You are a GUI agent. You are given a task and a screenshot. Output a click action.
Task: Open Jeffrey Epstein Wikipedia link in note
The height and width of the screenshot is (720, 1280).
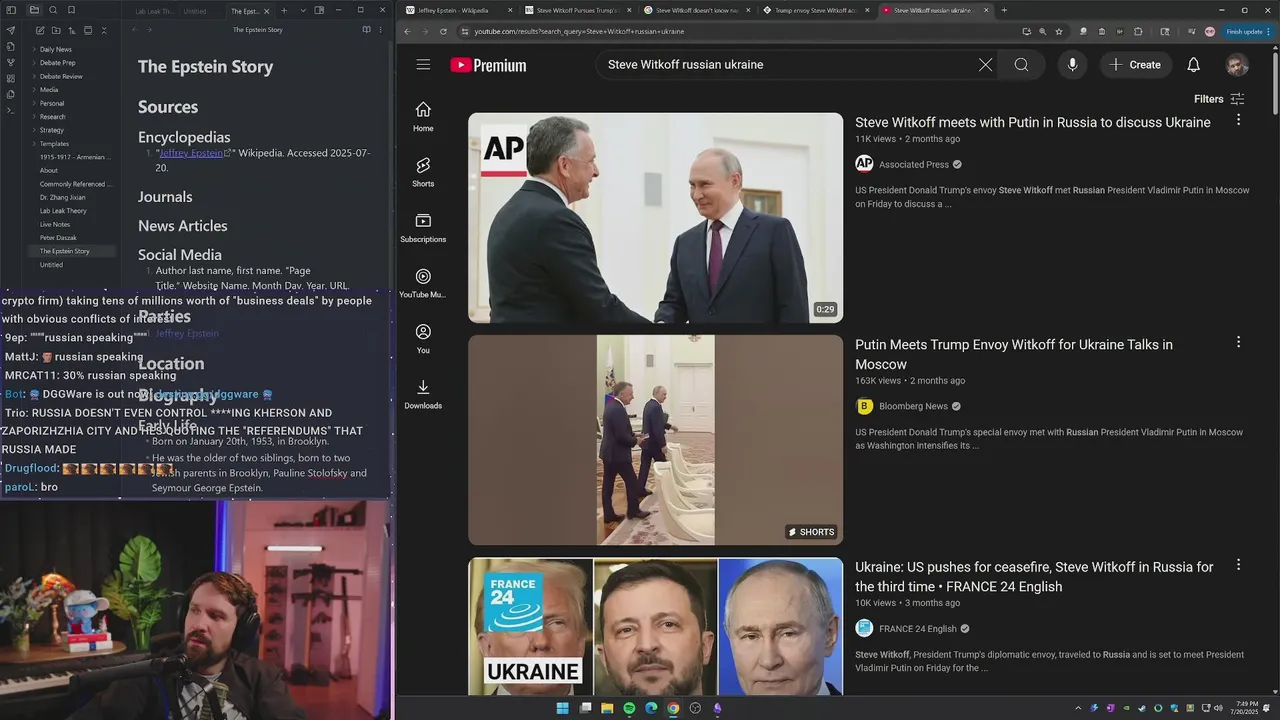pyautogui.click(x=193, y=153)
